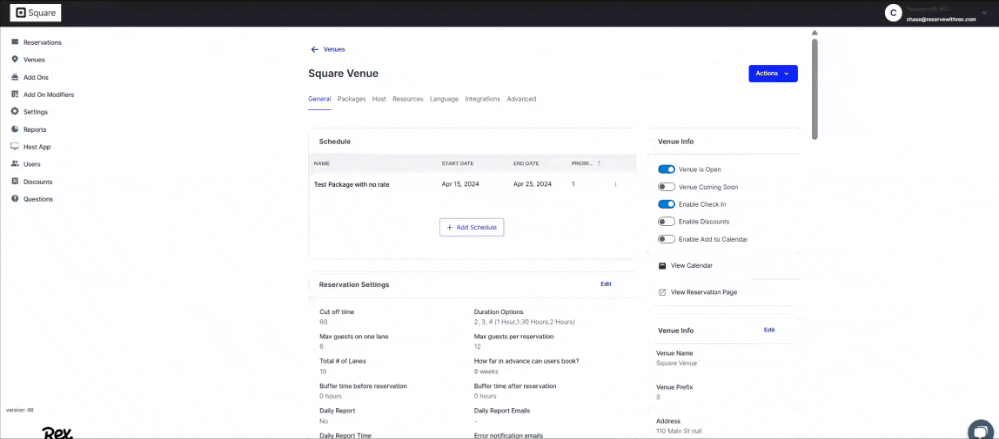Click Edit in Reservation Settings

point(606,284)
